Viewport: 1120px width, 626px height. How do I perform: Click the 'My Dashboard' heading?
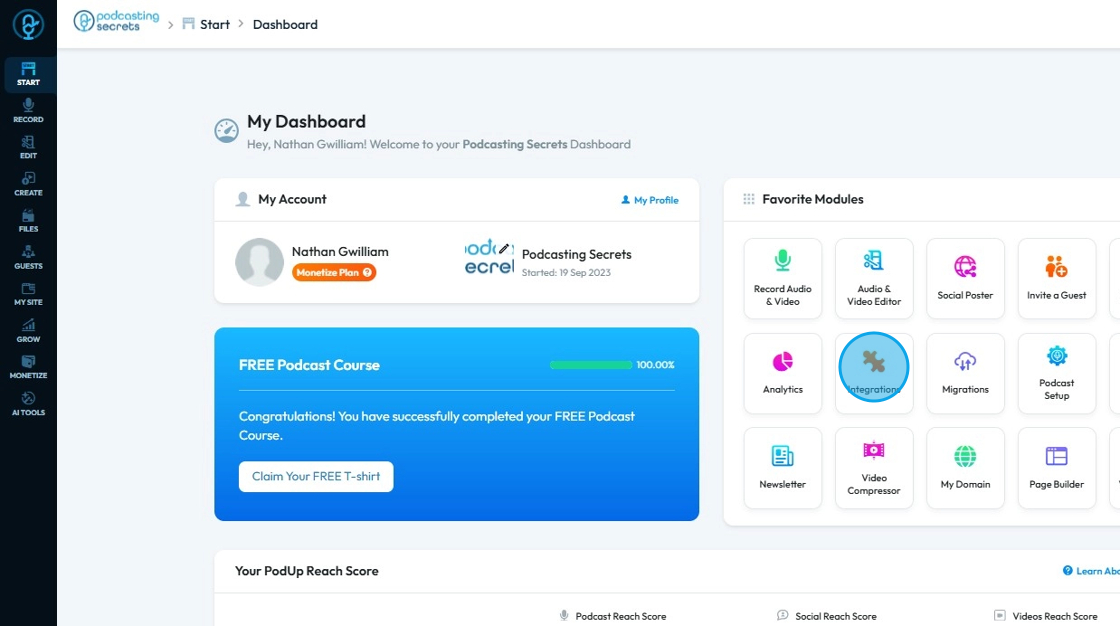pos(306,121)
